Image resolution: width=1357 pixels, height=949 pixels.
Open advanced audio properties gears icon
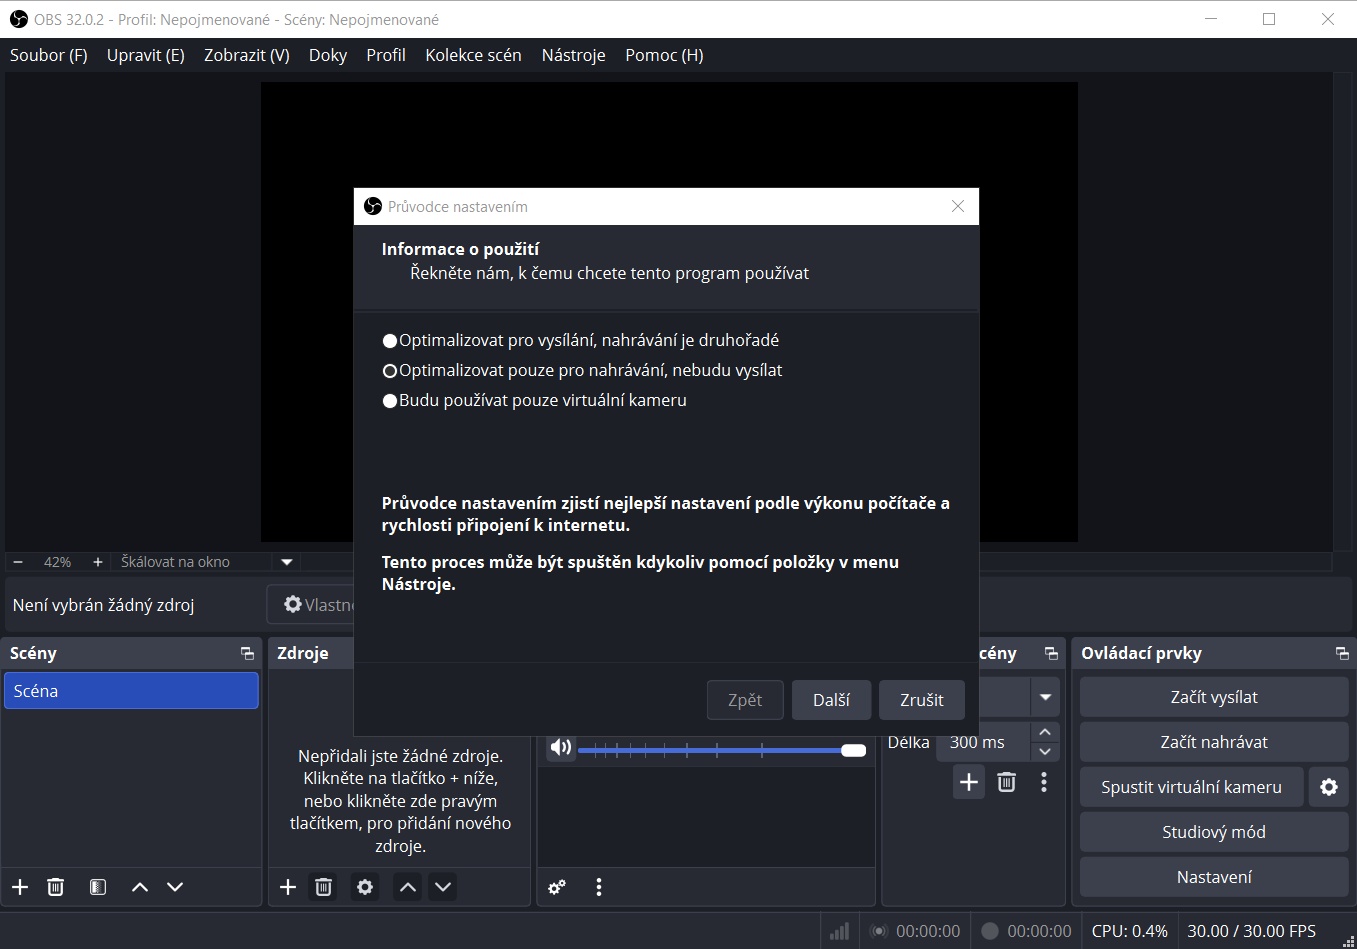(557, 887)
